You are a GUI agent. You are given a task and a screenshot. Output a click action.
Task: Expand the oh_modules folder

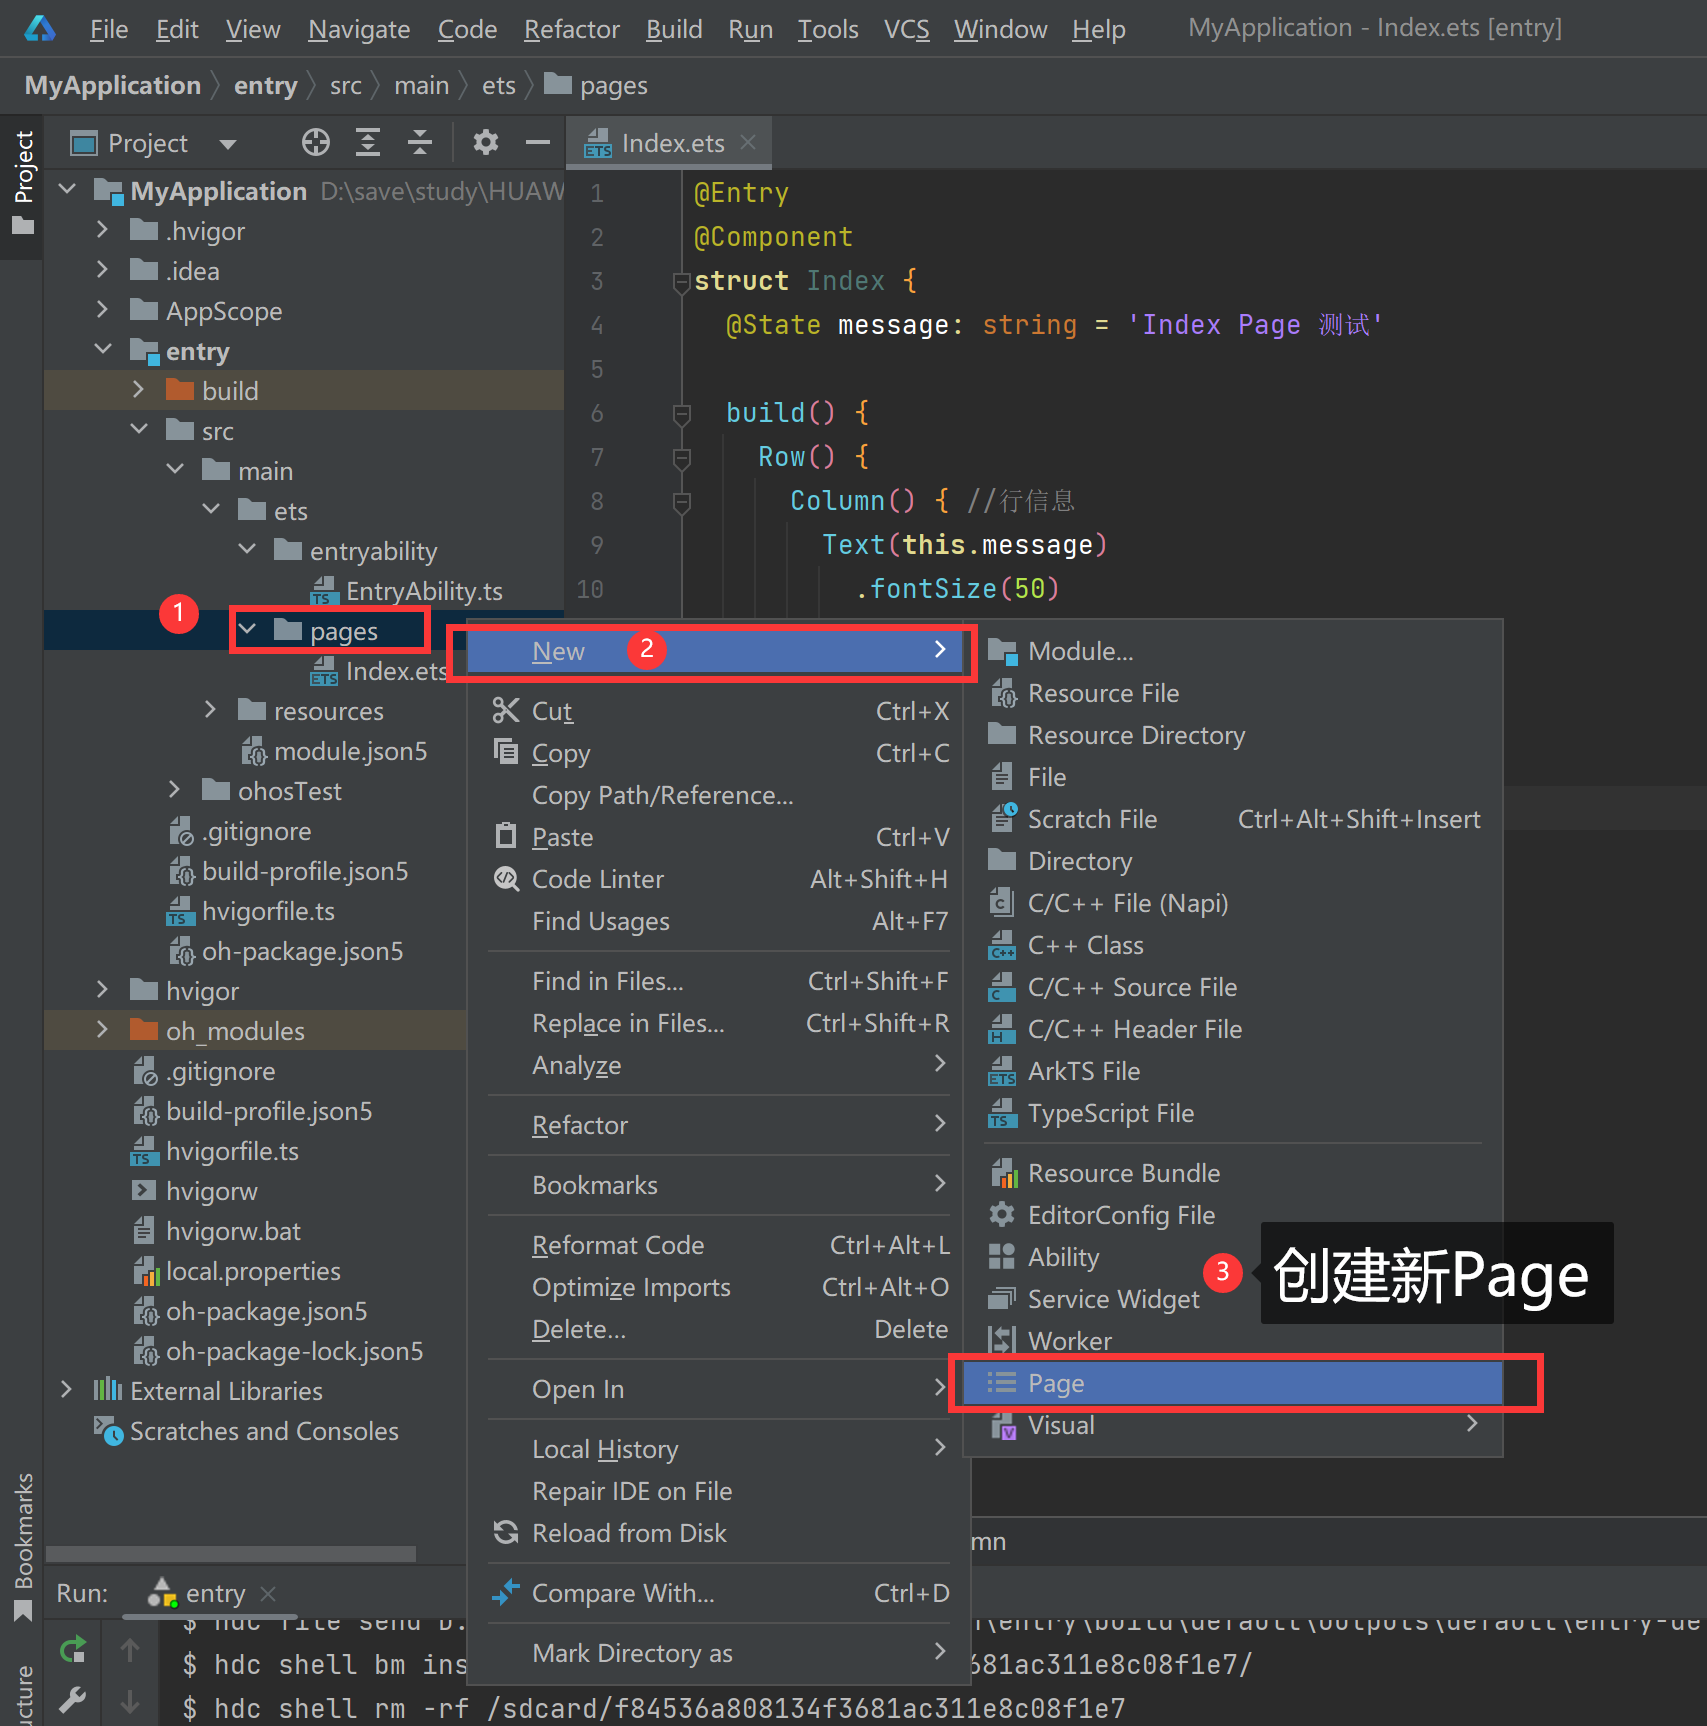102,1029
